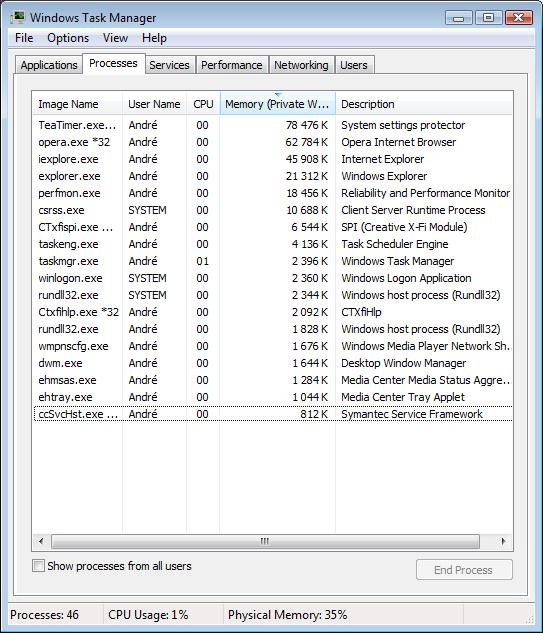Select the Ctxfihlp.exe *32 process

coord(273,312)
